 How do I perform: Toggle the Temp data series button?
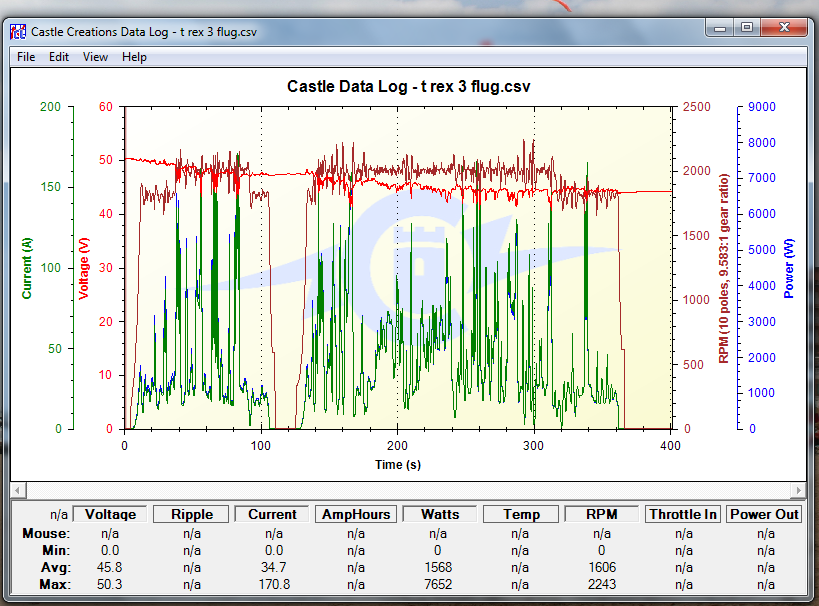521,514
